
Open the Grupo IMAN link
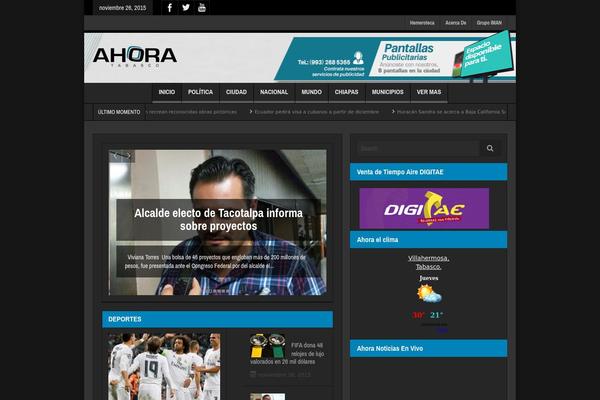click(x=489, y=23)
